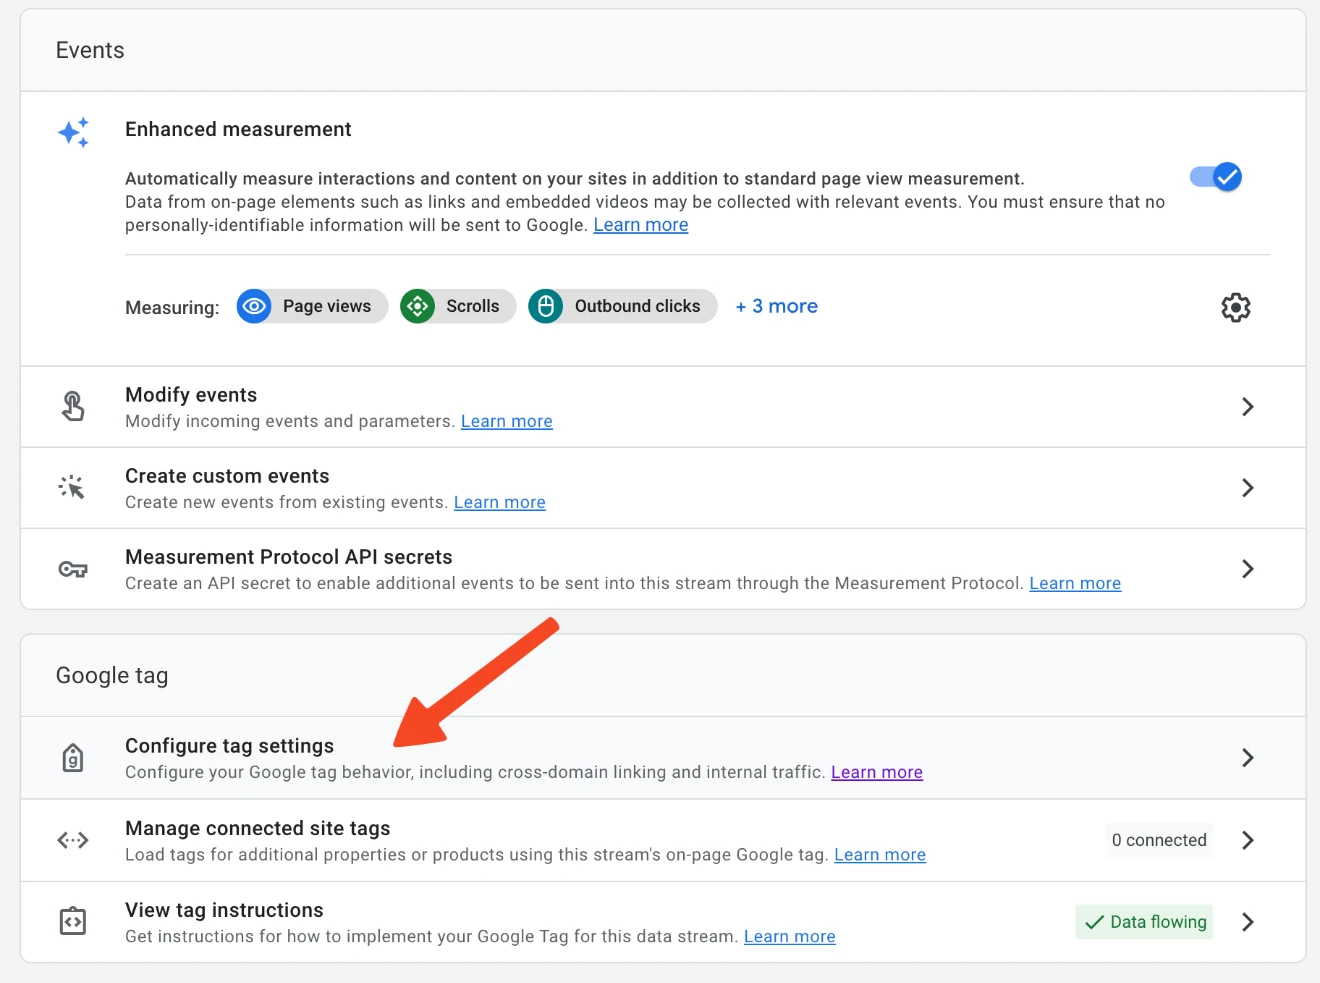The height and width of the screenshot is (983, 1320).
Task: Expand Measurement Protocol API secrets chevron
Action: coord(1247,569)
